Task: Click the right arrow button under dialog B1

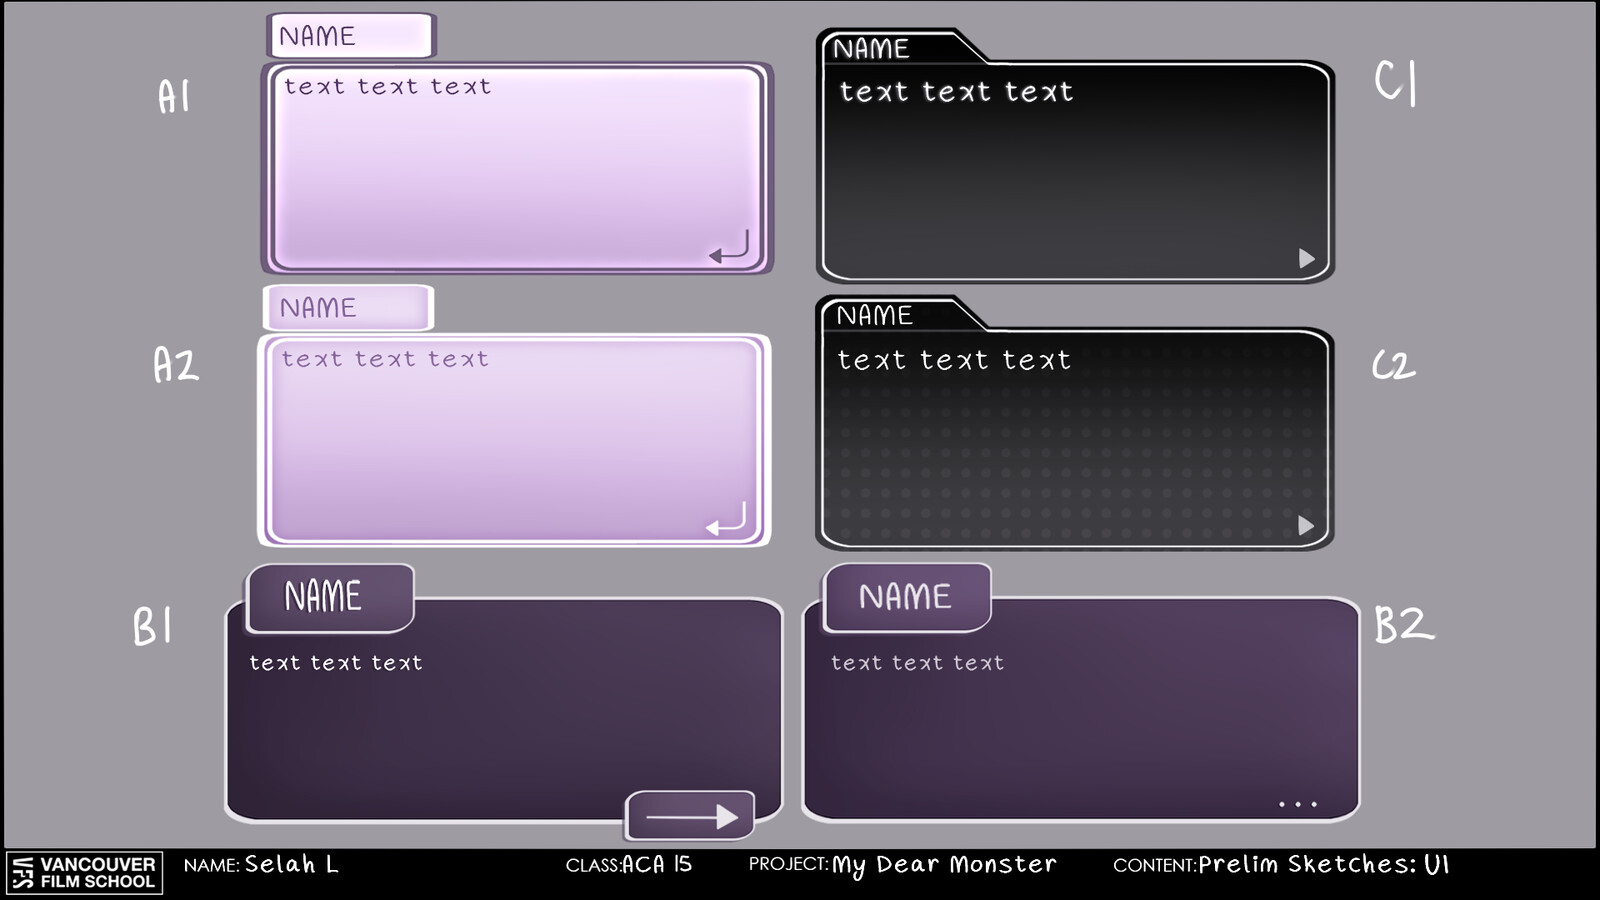Action: pos(689,816)
